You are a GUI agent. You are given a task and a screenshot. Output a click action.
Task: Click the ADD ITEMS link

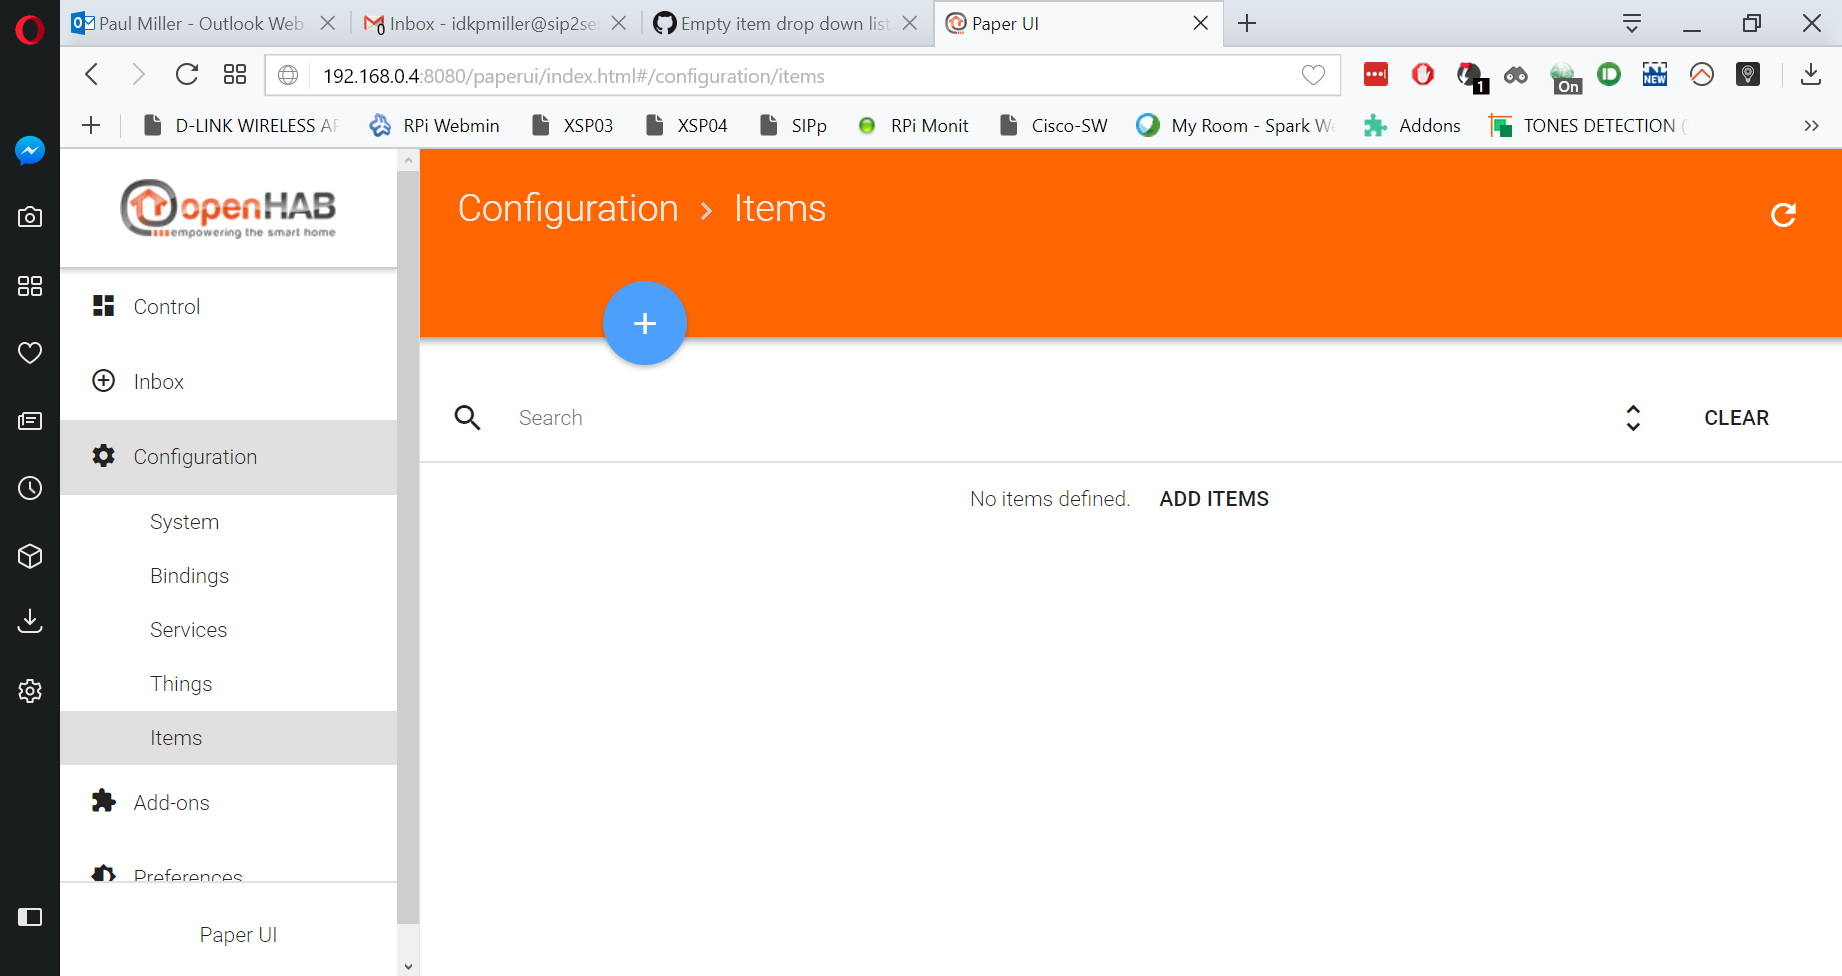[1213, 498]
